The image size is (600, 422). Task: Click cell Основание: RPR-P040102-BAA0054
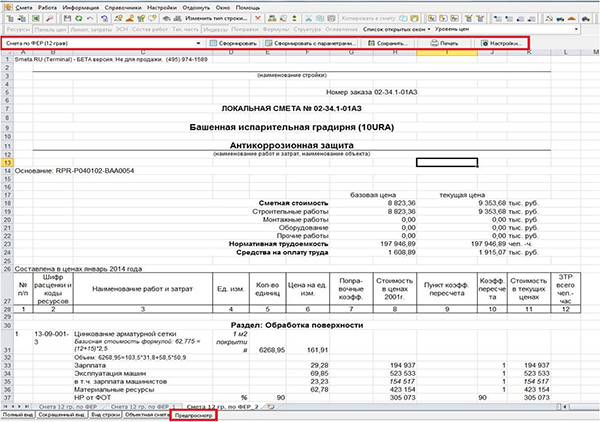(74, 171)
